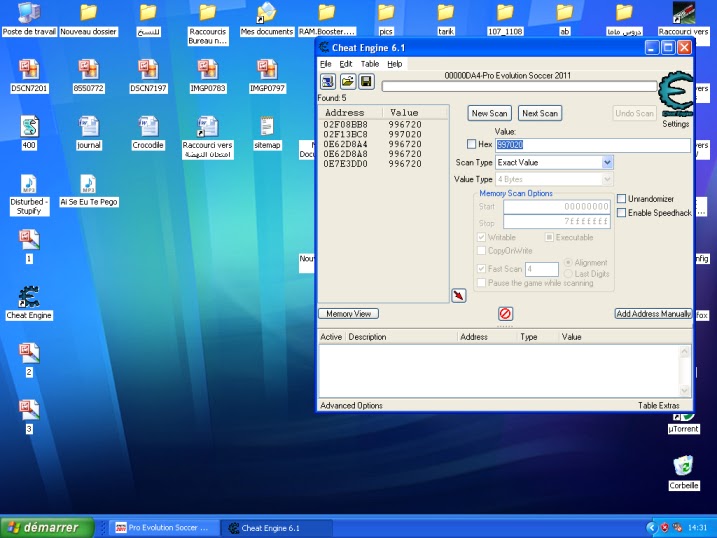Select the Last Digits radio button
The width and height of the screenshot is (717, 538).
(x=568, y=273)
